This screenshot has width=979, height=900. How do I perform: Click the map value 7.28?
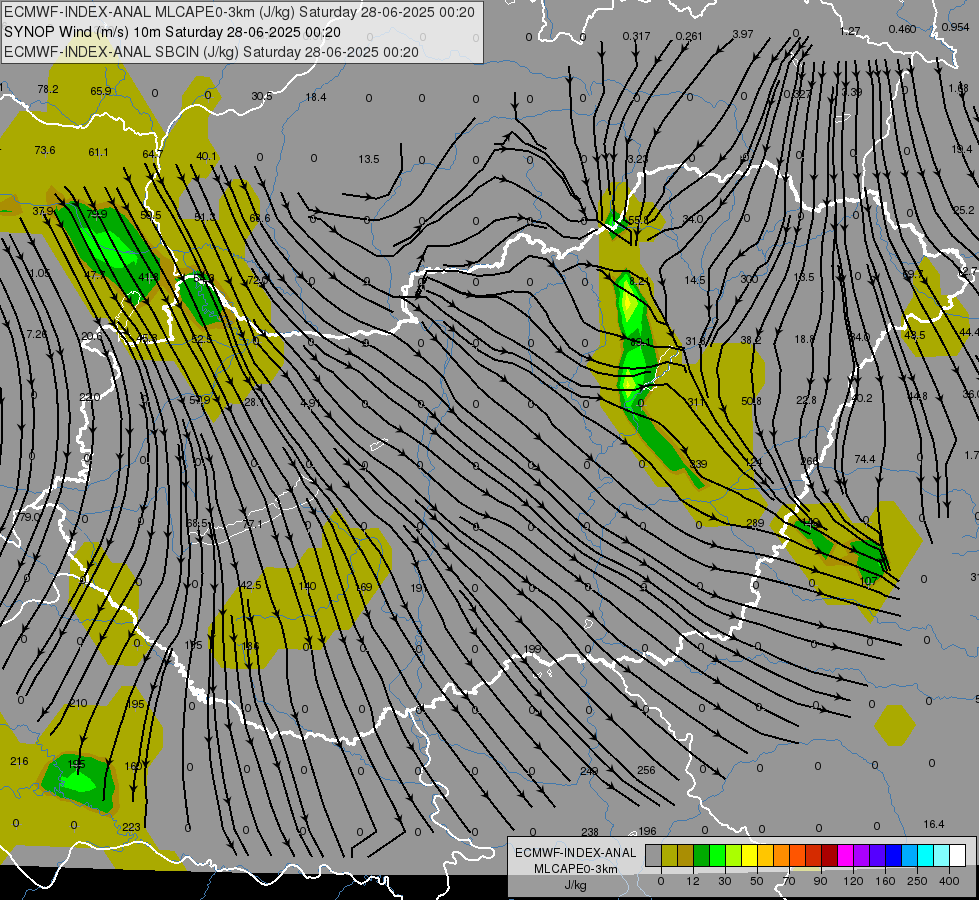(37, 334)
